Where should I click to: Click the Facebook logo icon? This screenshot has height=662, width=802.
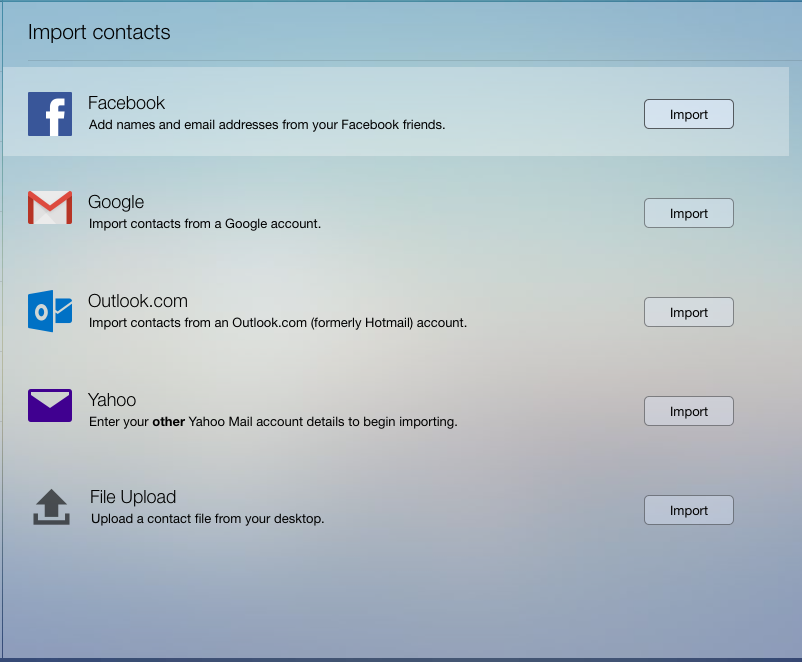(50, 114)
